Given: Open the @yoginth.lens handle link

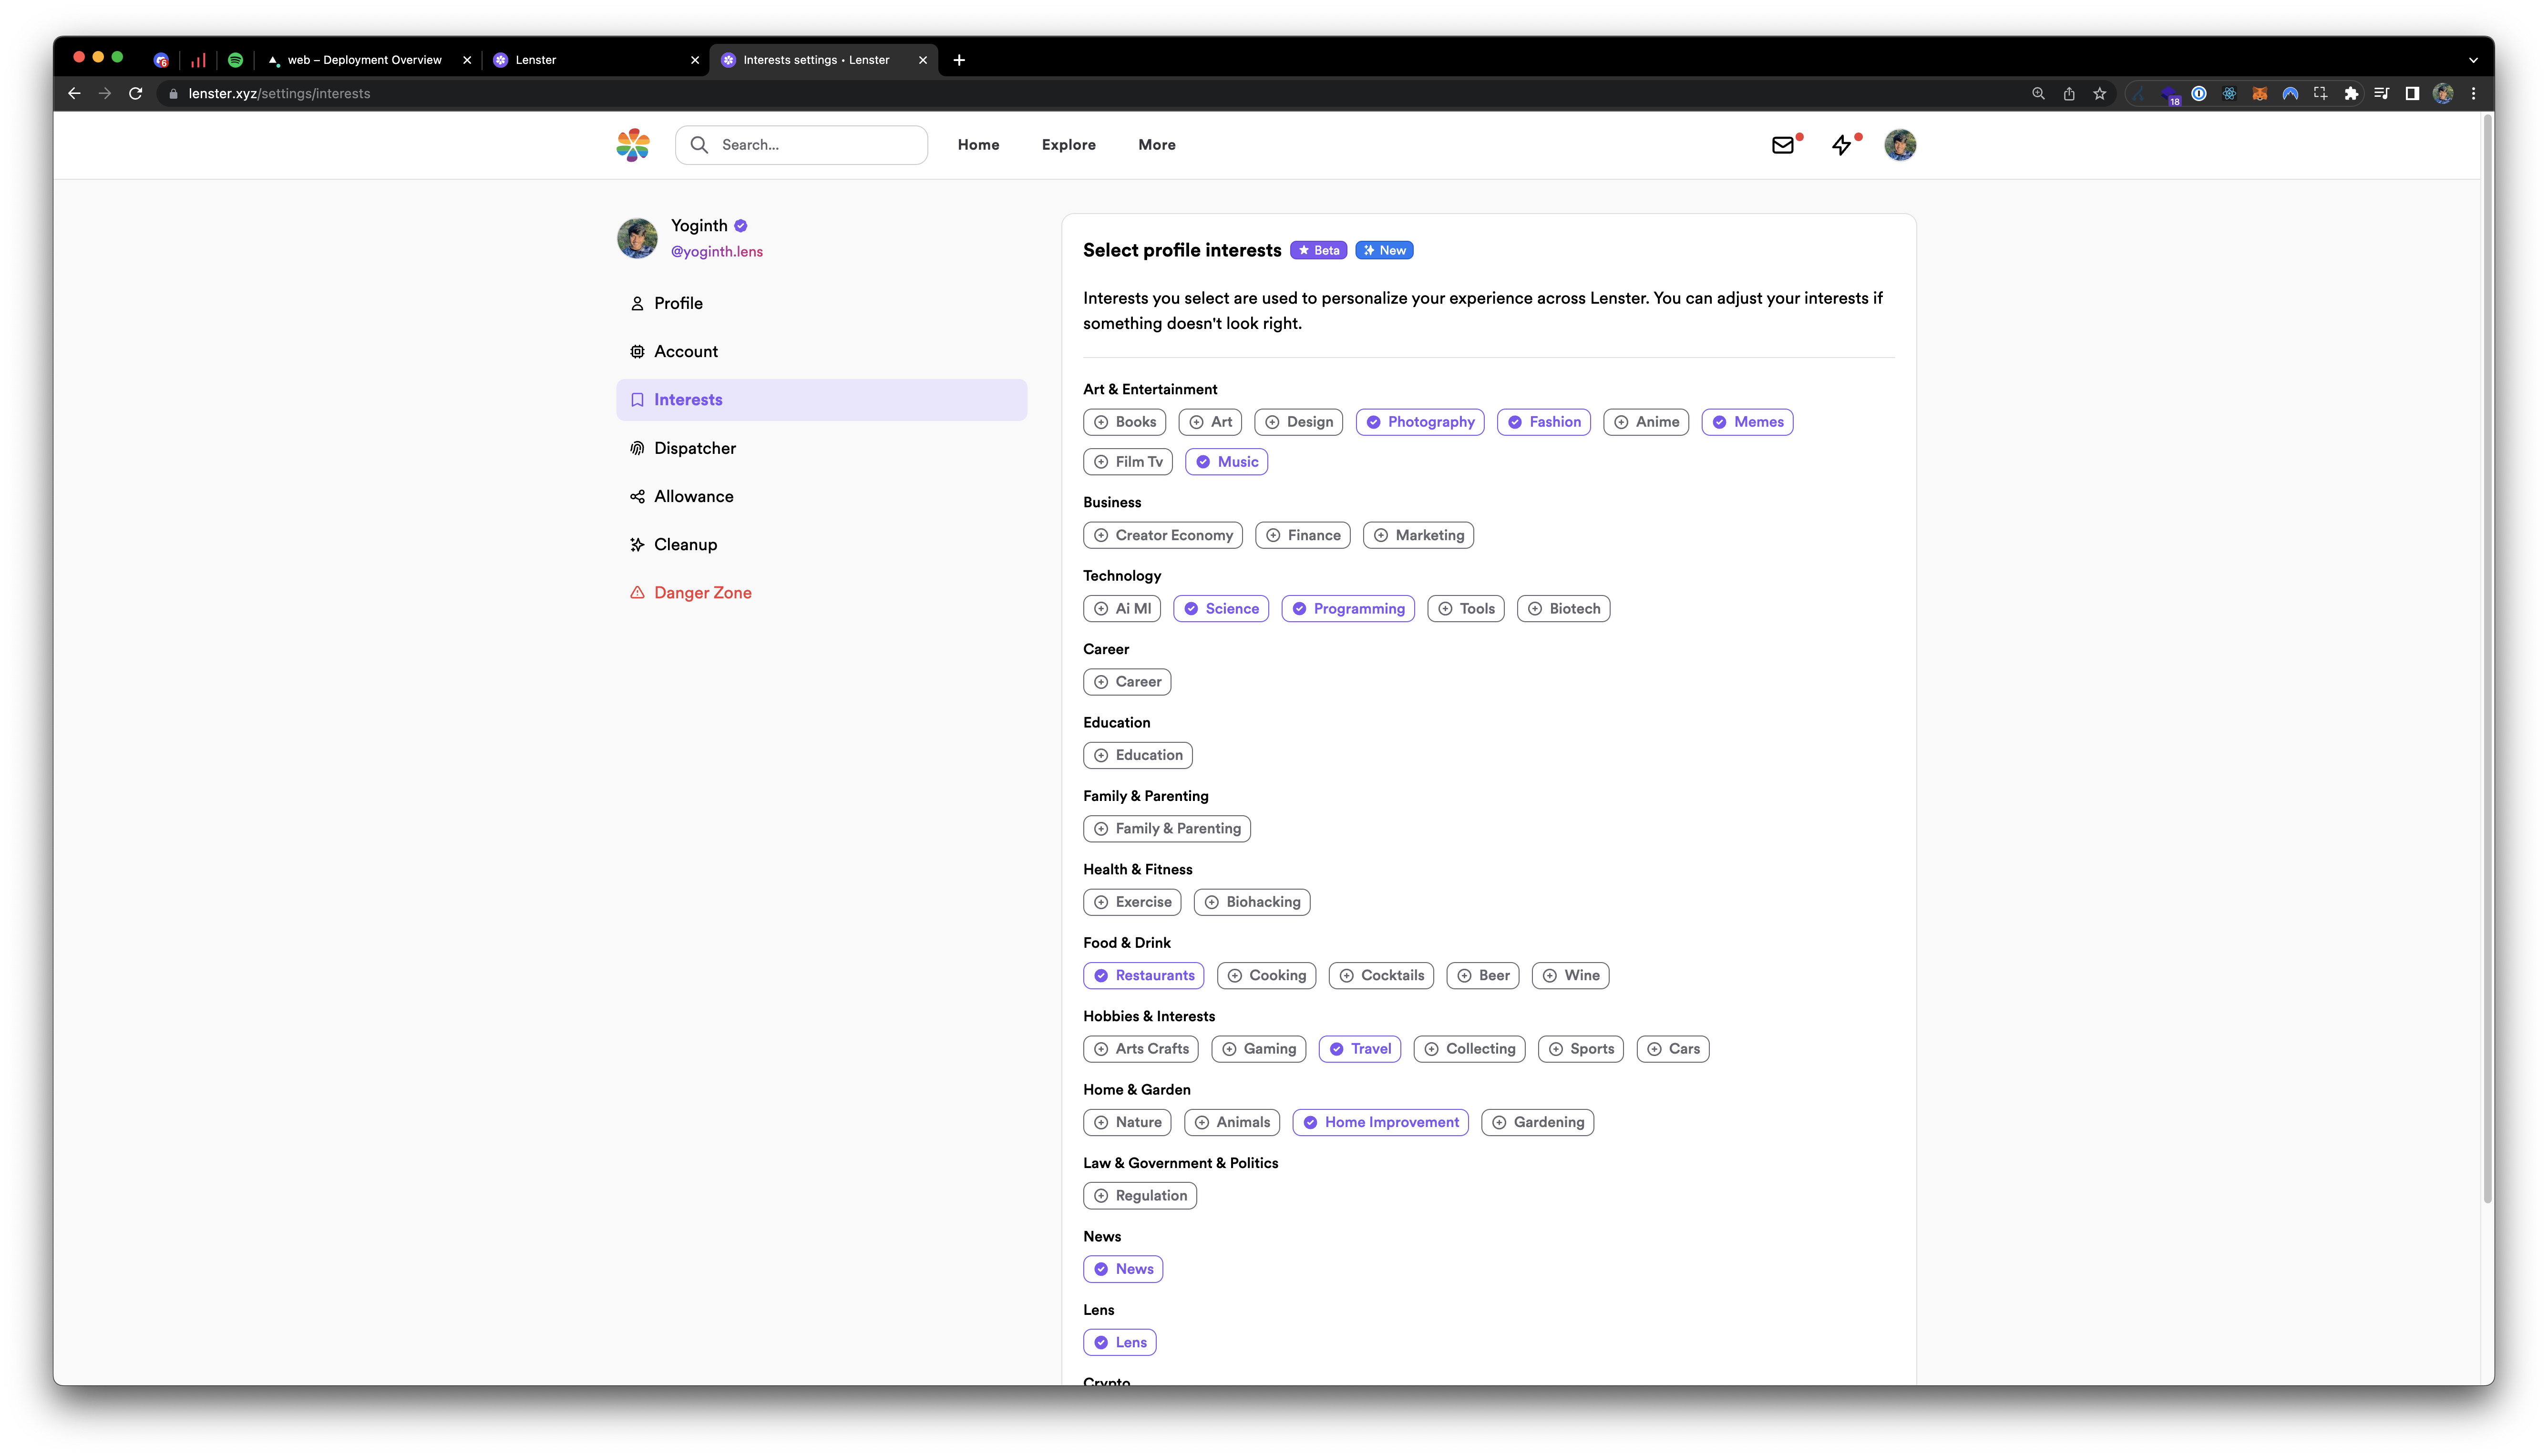Looking at the screenshot, I should pos(716,252).
